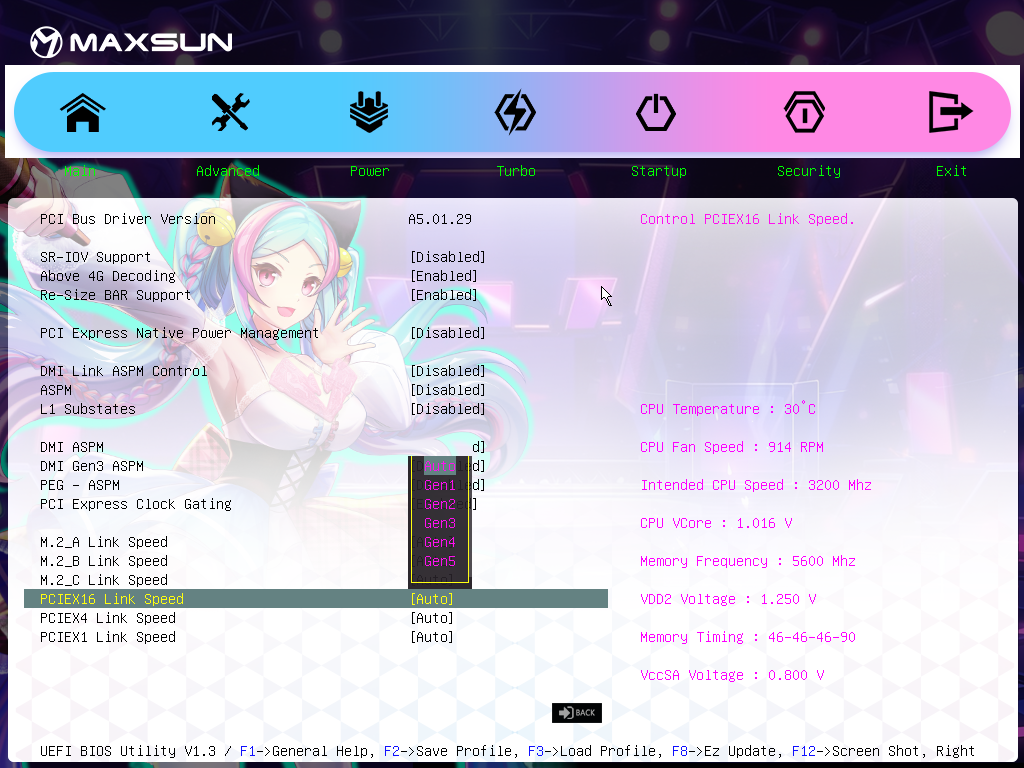The image size is (1024, 768).
Task: Select the PCIEX4 Link Speed row label
Action: 108,618
